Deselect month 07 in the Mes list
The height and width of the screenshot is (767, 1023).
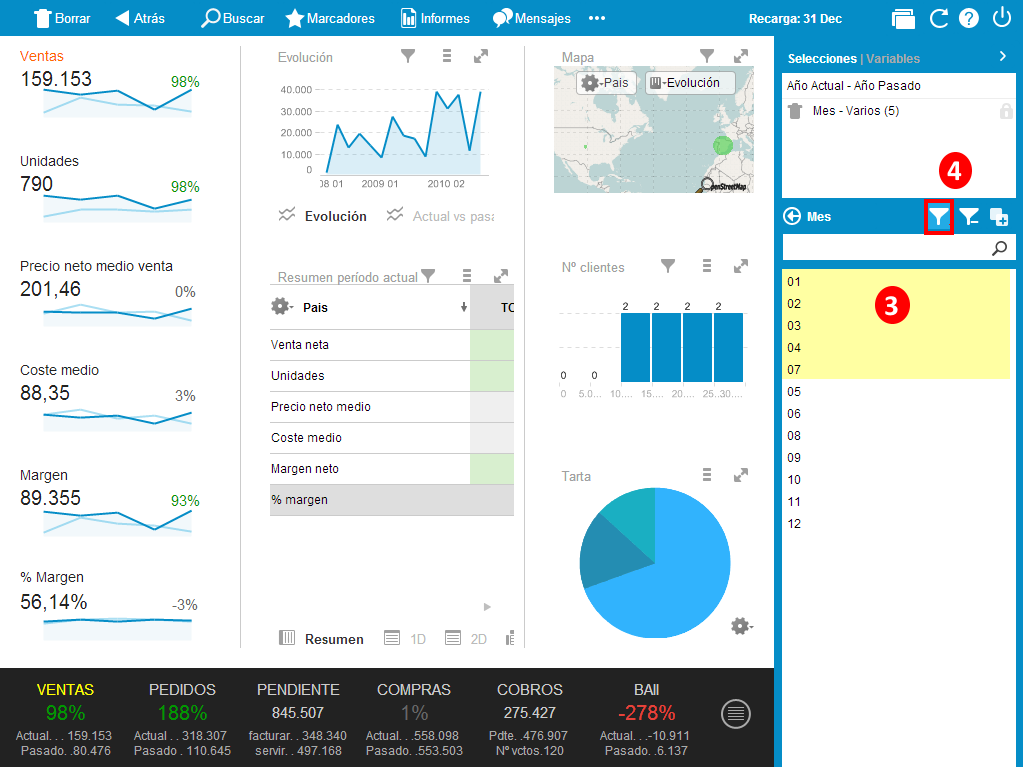pyautogui.click(x=794, y=370)
